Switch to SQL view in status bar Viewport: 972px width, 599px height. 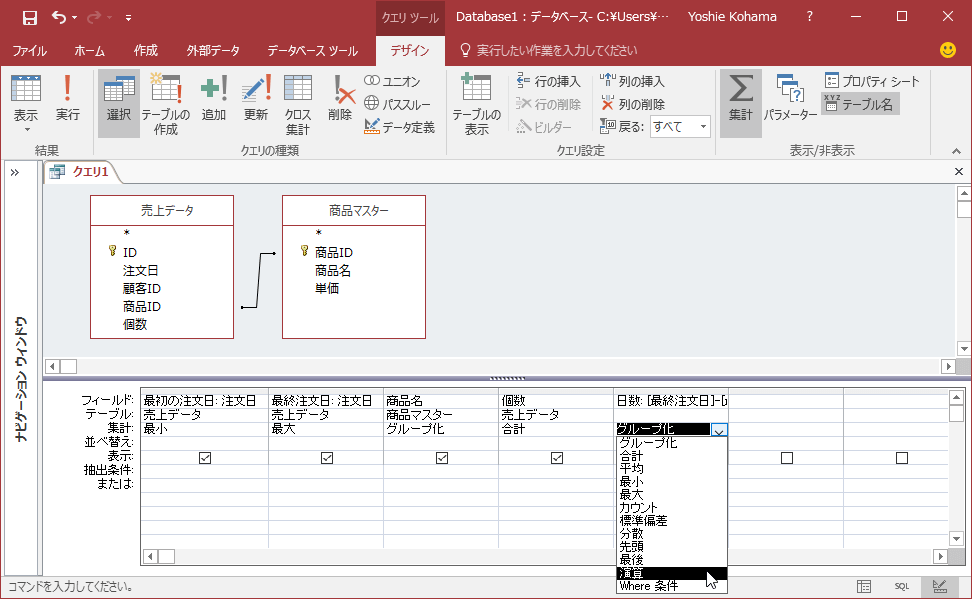coord(902,587)
